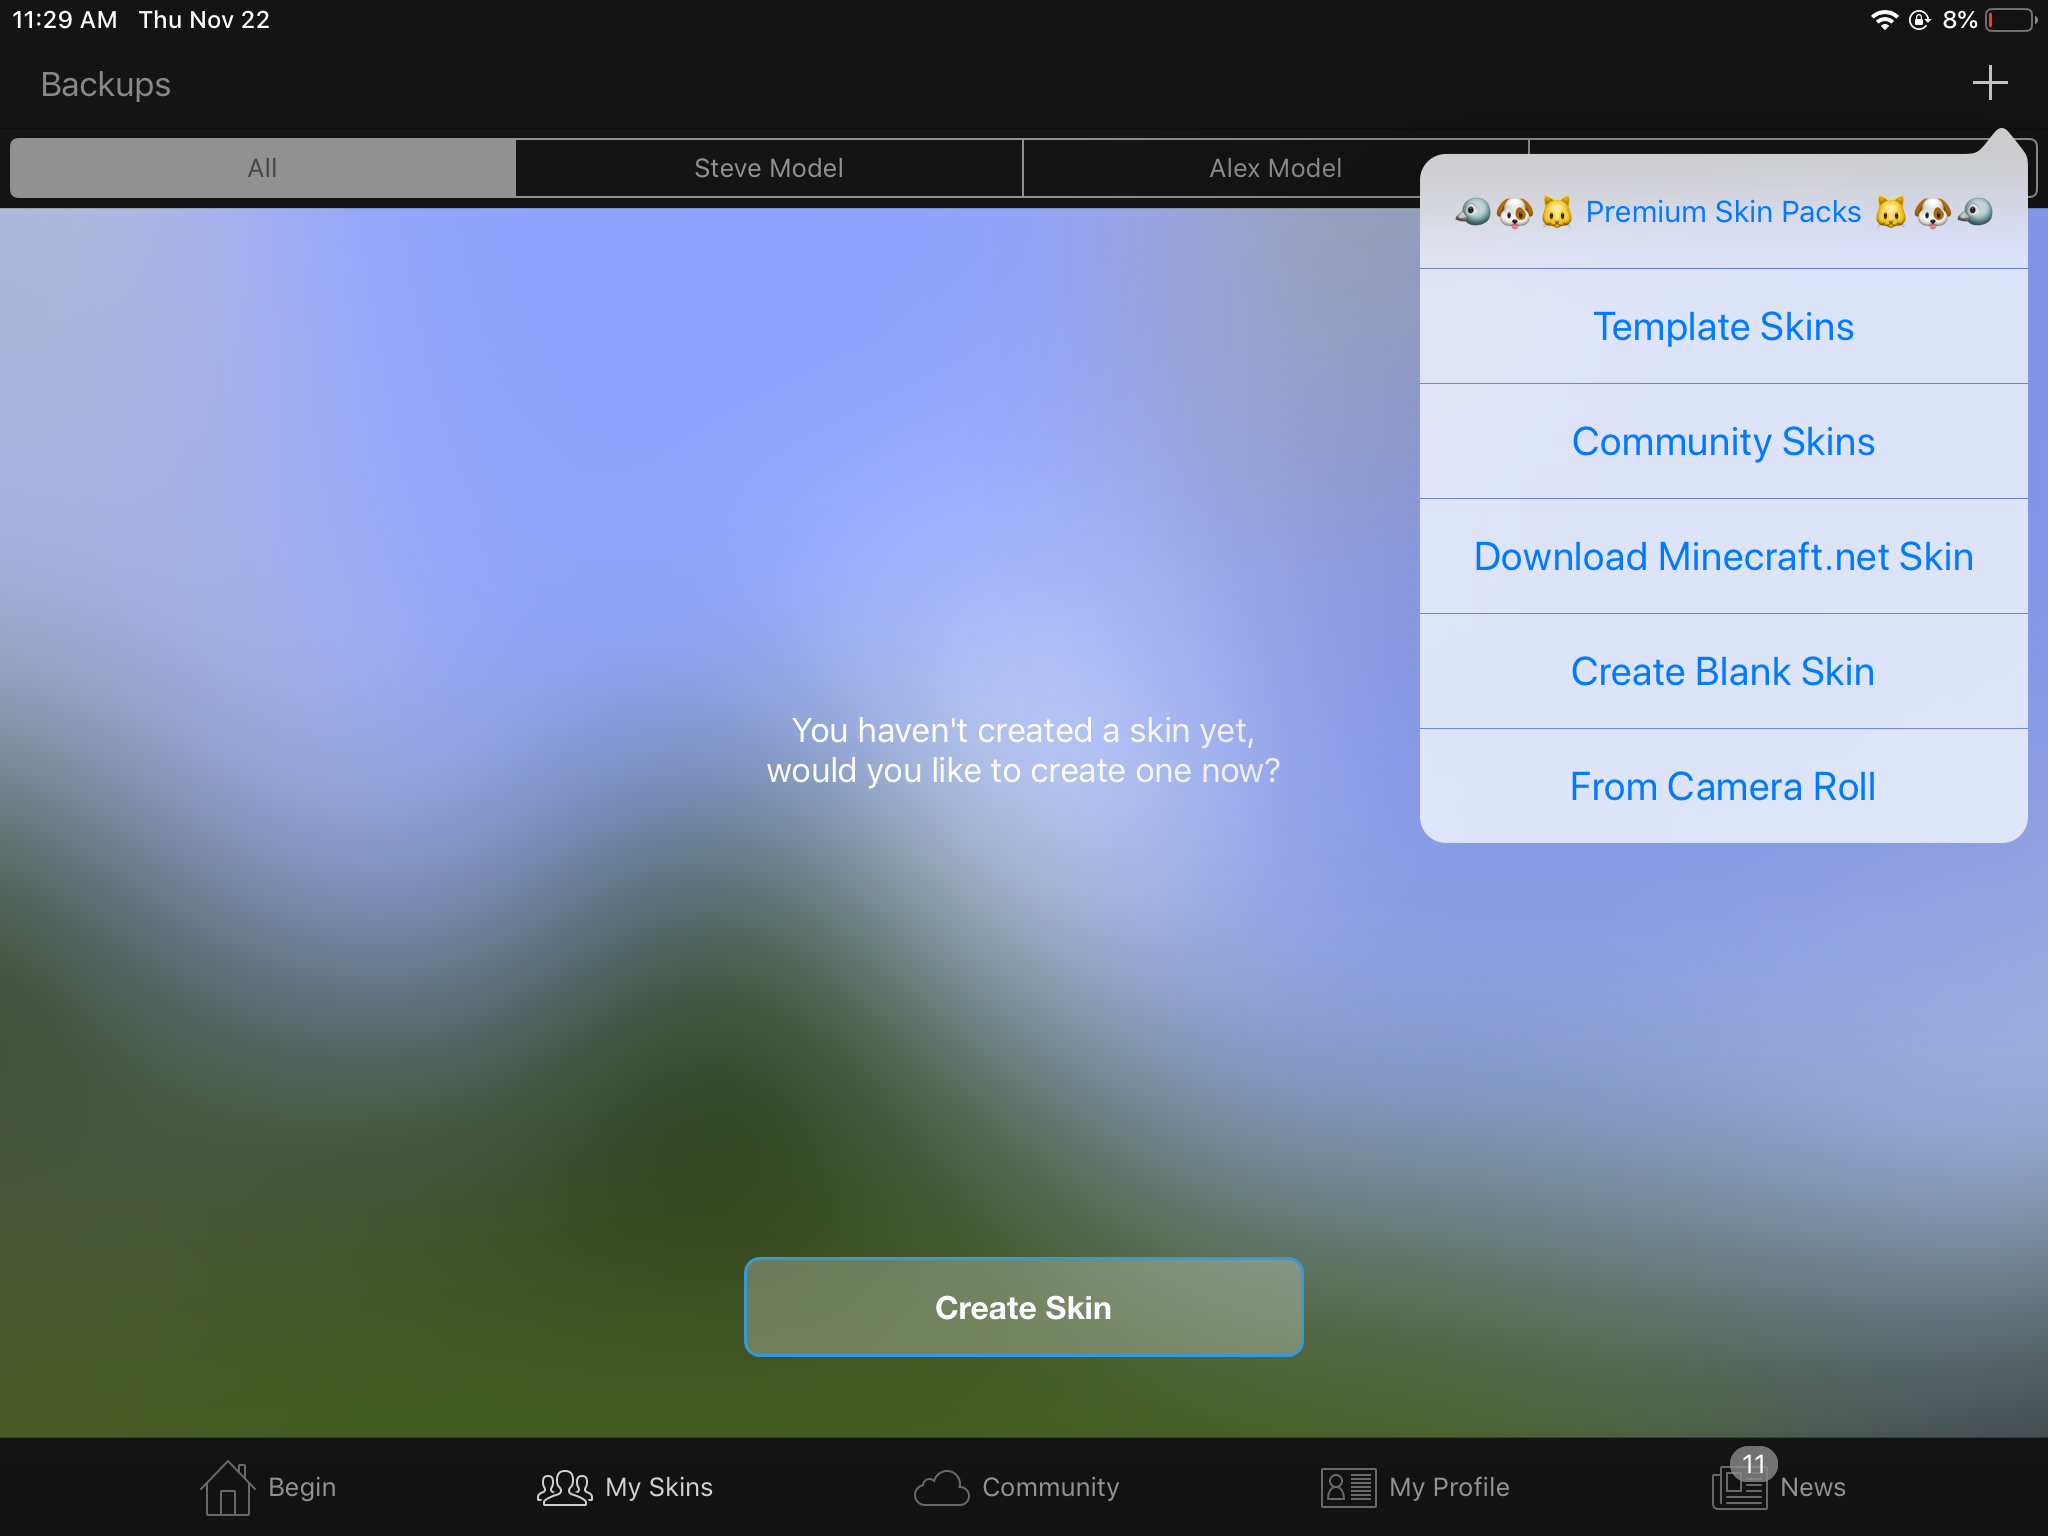This screenshot has height=1536, width=2048.
Task: Tap the battery indicator in status bar
Action: [2011, 20]
